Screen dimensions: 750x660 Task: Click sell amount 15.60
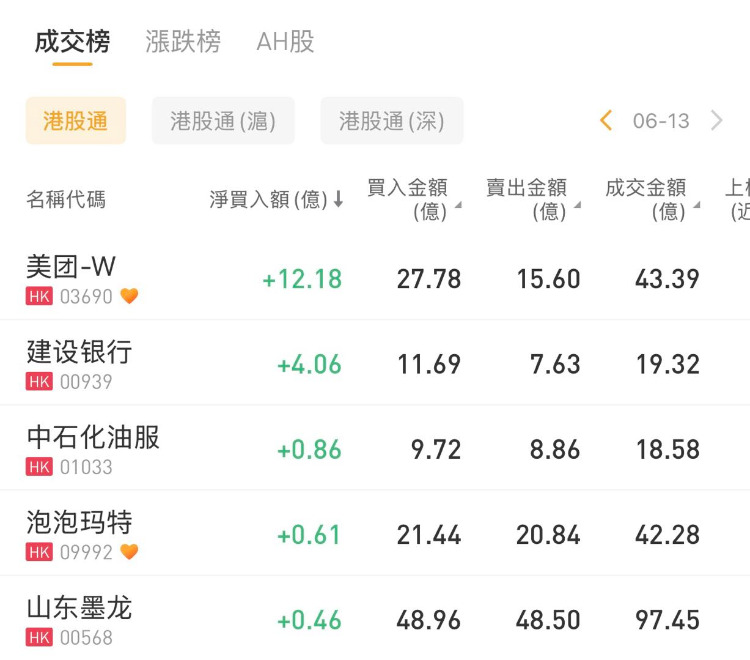click(x=549, y=279)
